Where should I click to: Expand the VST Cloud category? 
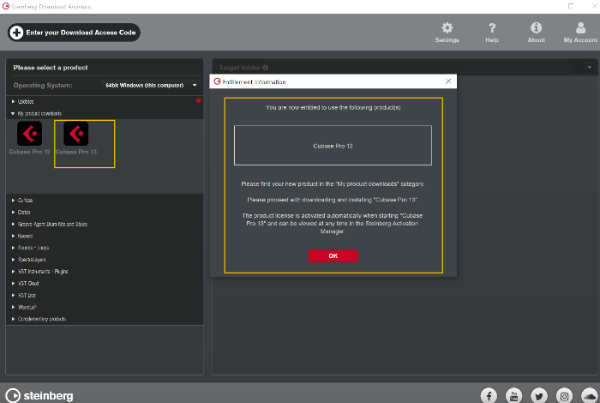point(13,283)
